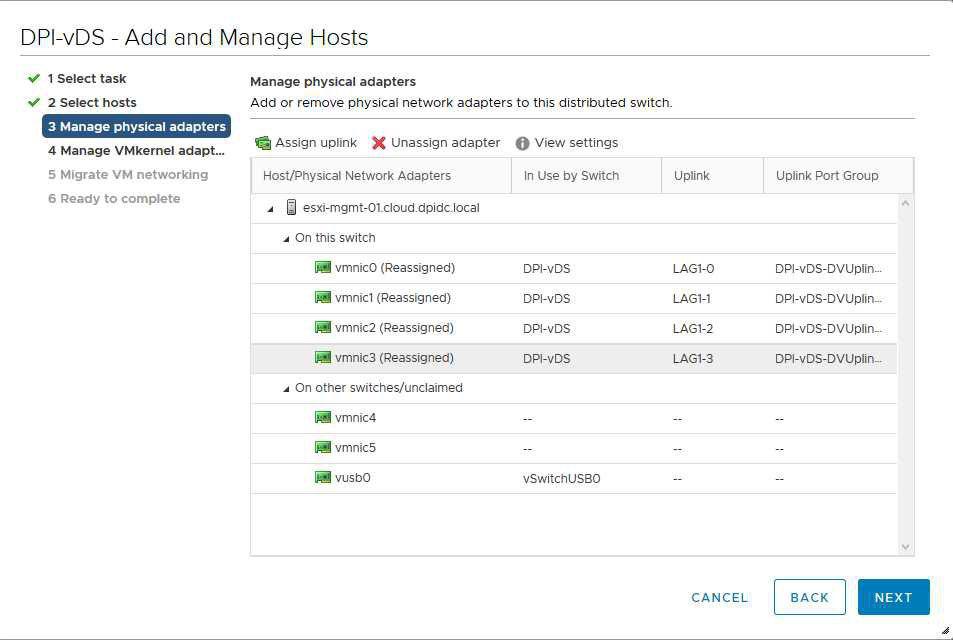Click the View settings info icon
953x640 pixels.
522,143
